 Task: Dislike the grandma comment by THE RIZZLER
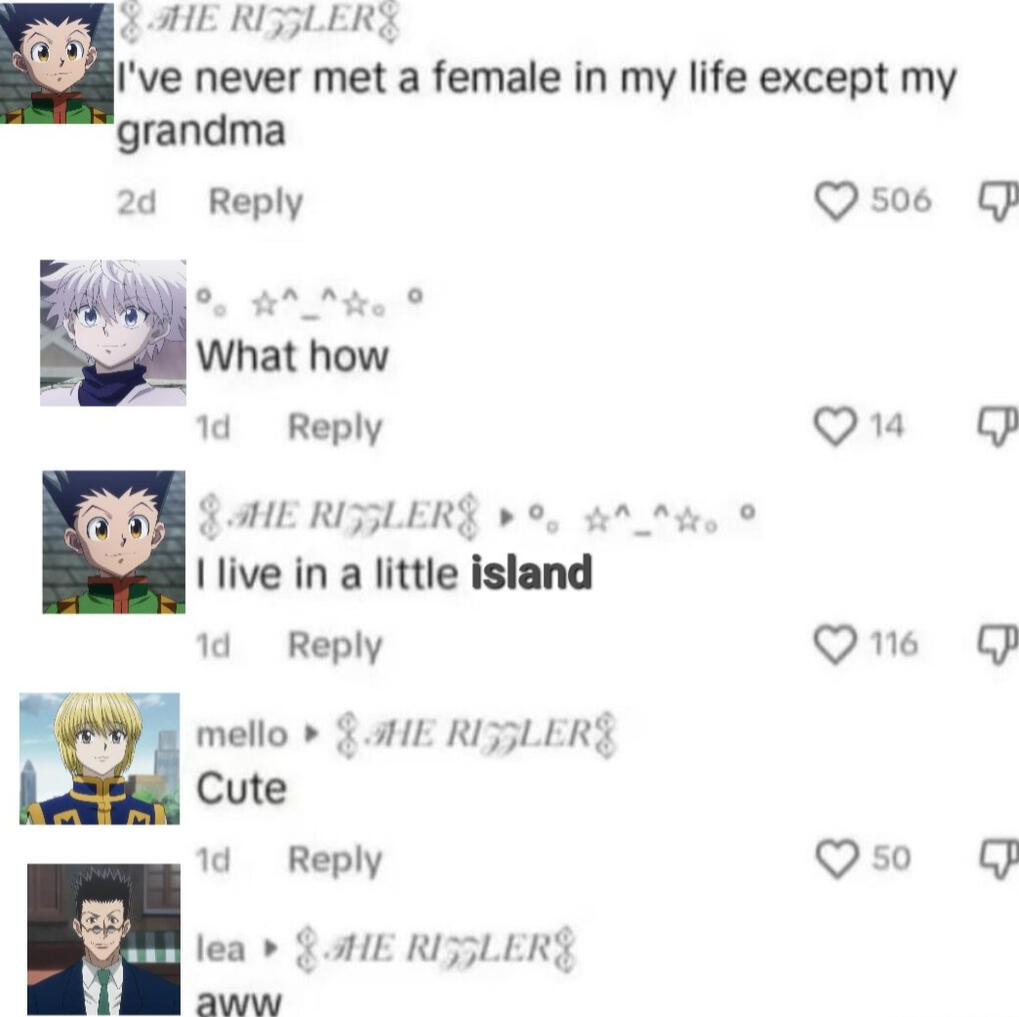(999, 201)
